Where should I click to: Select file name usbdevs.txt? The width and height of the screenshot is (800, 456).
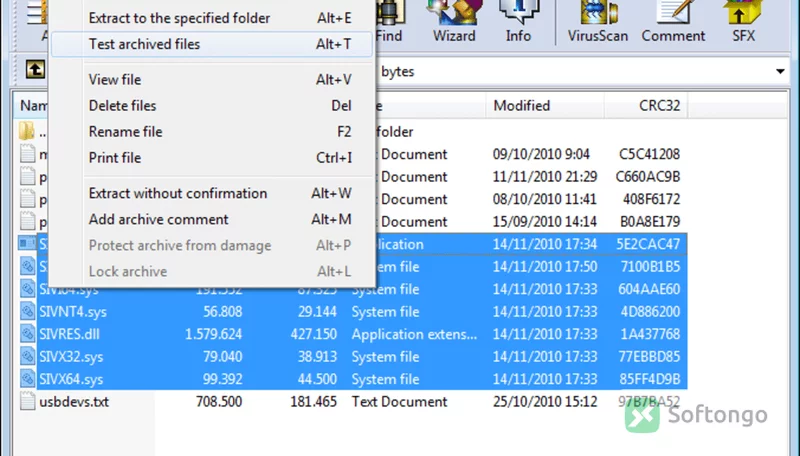pyautogui.click(x=74, y=401)
